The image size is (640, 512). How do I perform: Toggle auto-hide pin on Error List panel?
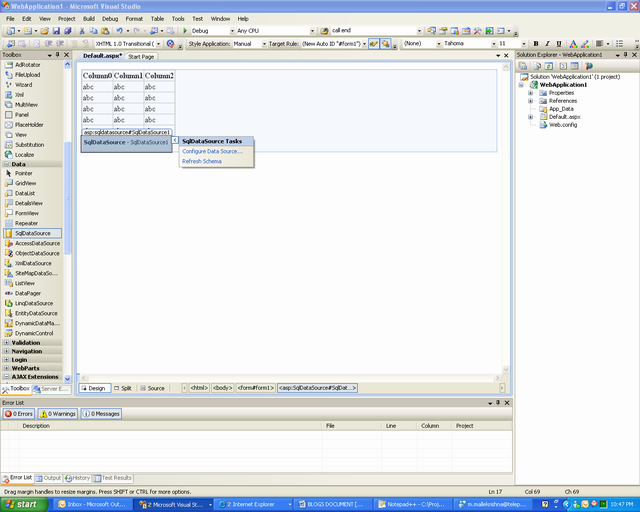coord(498,403)
